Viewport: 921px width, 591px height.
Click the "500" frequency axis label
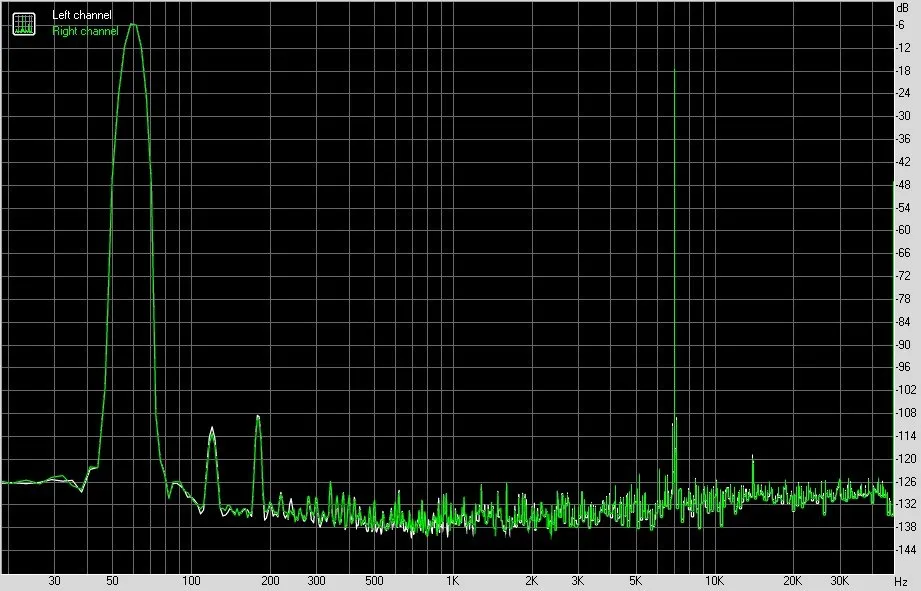point(374,581)
